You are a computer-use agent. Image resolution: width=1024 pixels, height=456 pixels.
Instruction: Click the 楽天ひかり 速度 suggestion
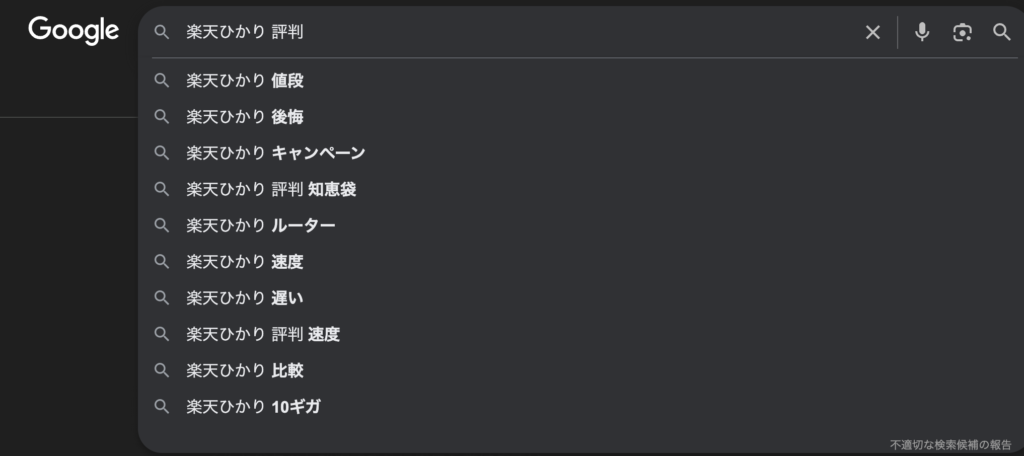[x=245, y=262]
